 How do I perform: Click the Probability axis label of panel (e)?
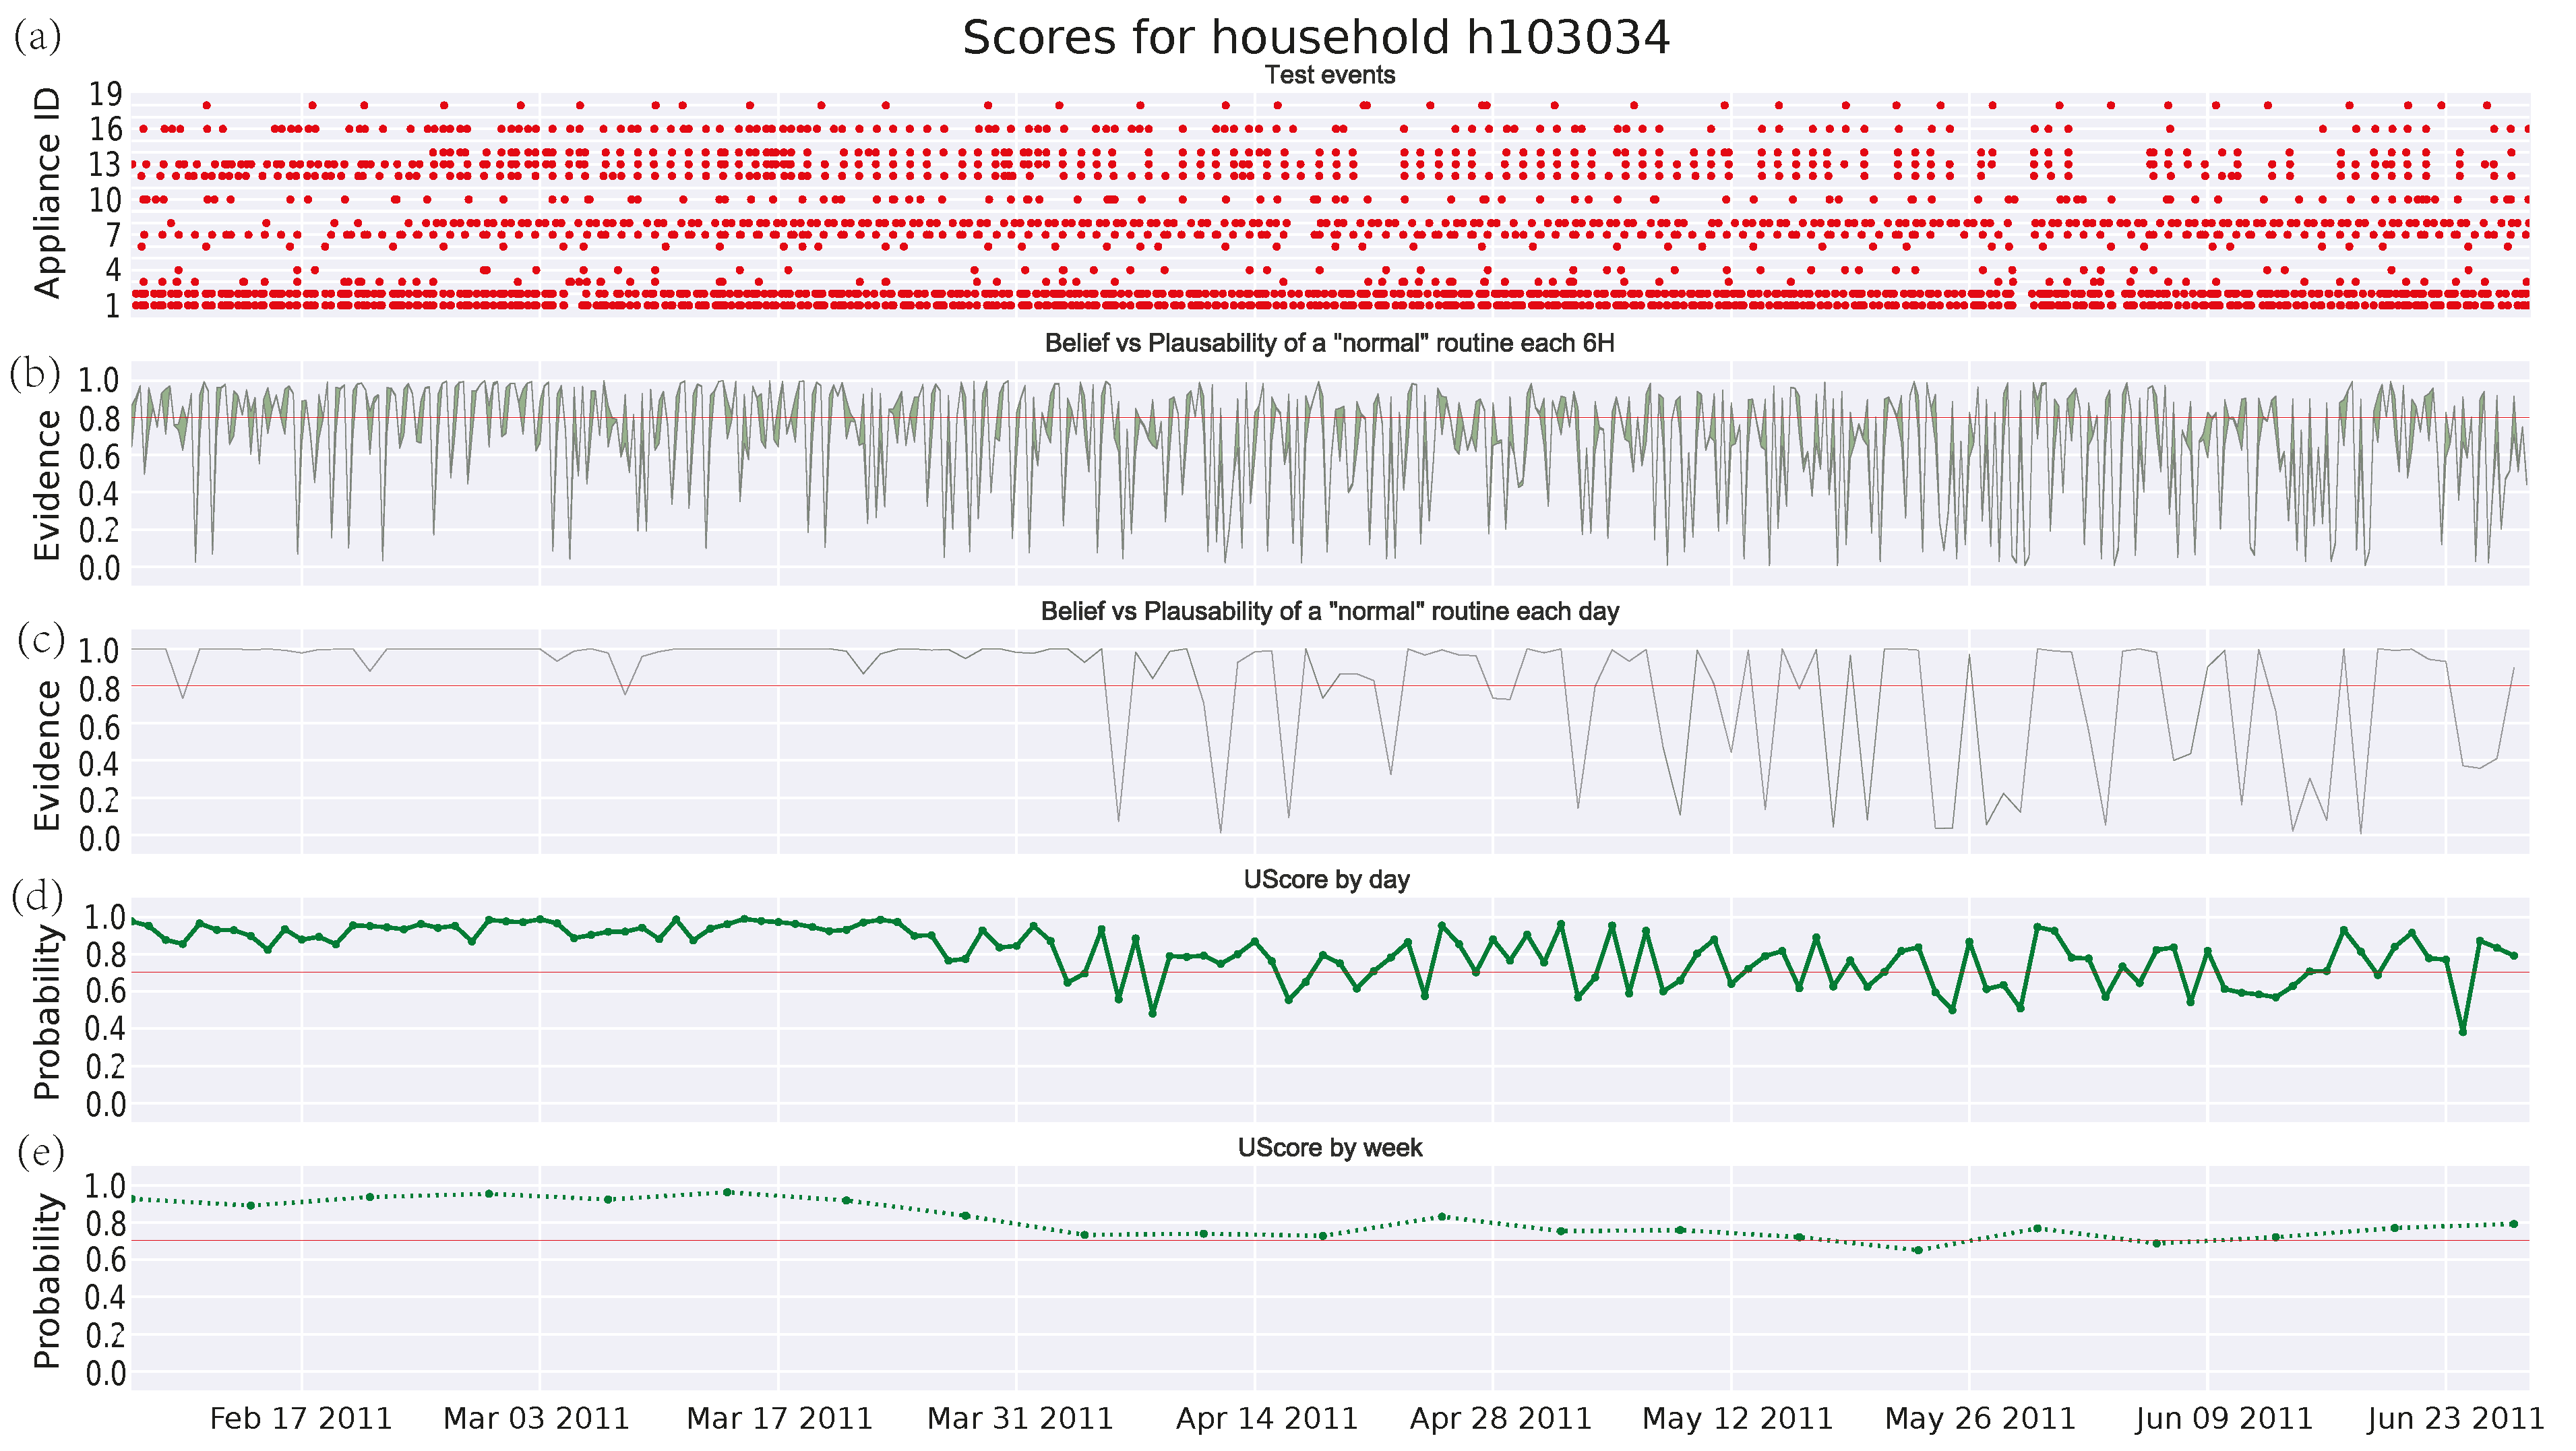[47, 1280]
